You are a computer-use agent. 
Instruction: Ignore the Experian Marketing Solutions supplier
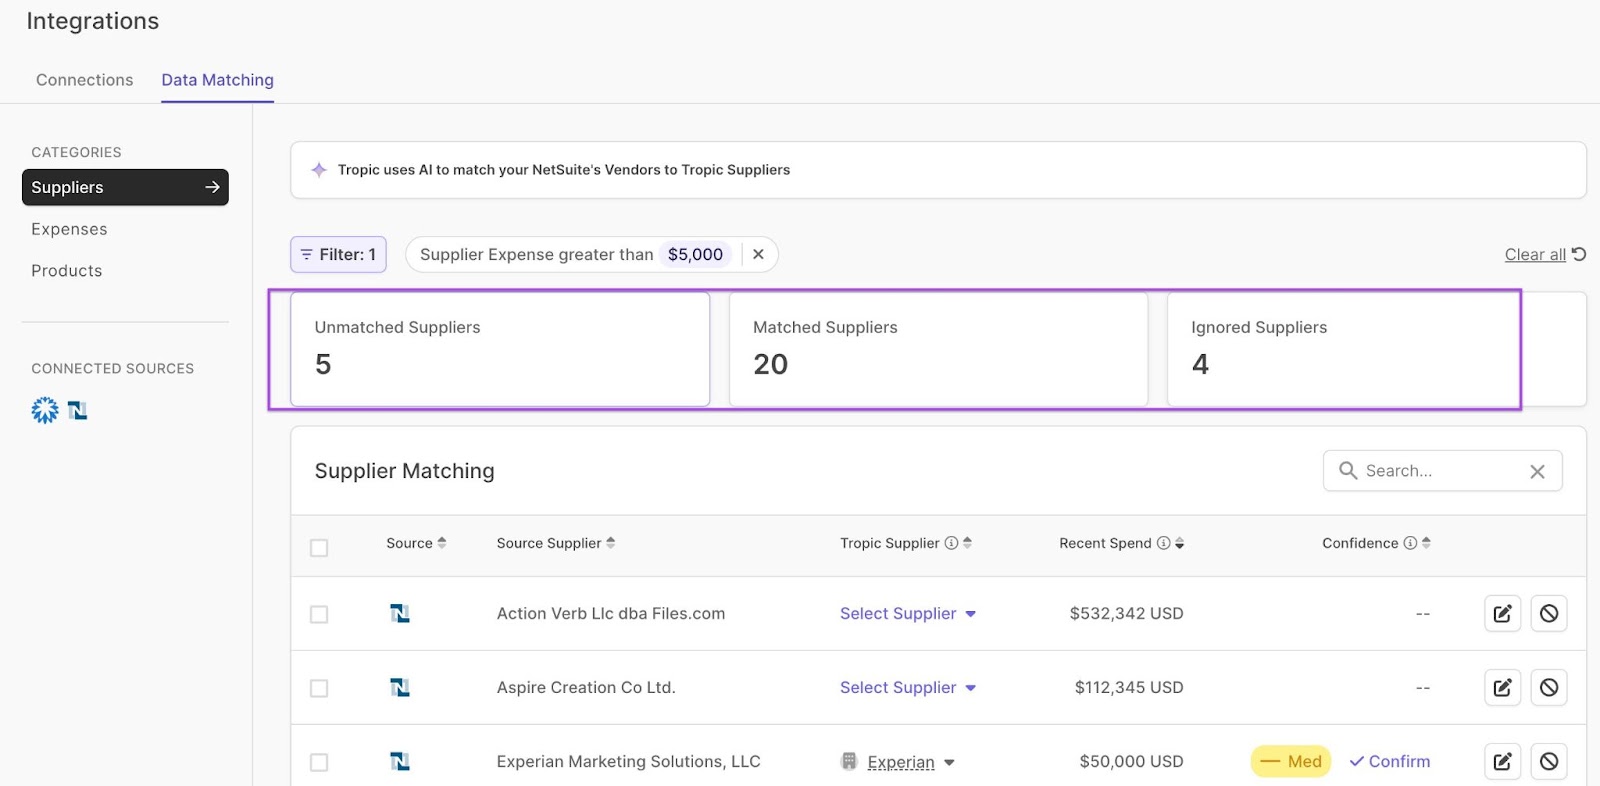coord(1549,762)
